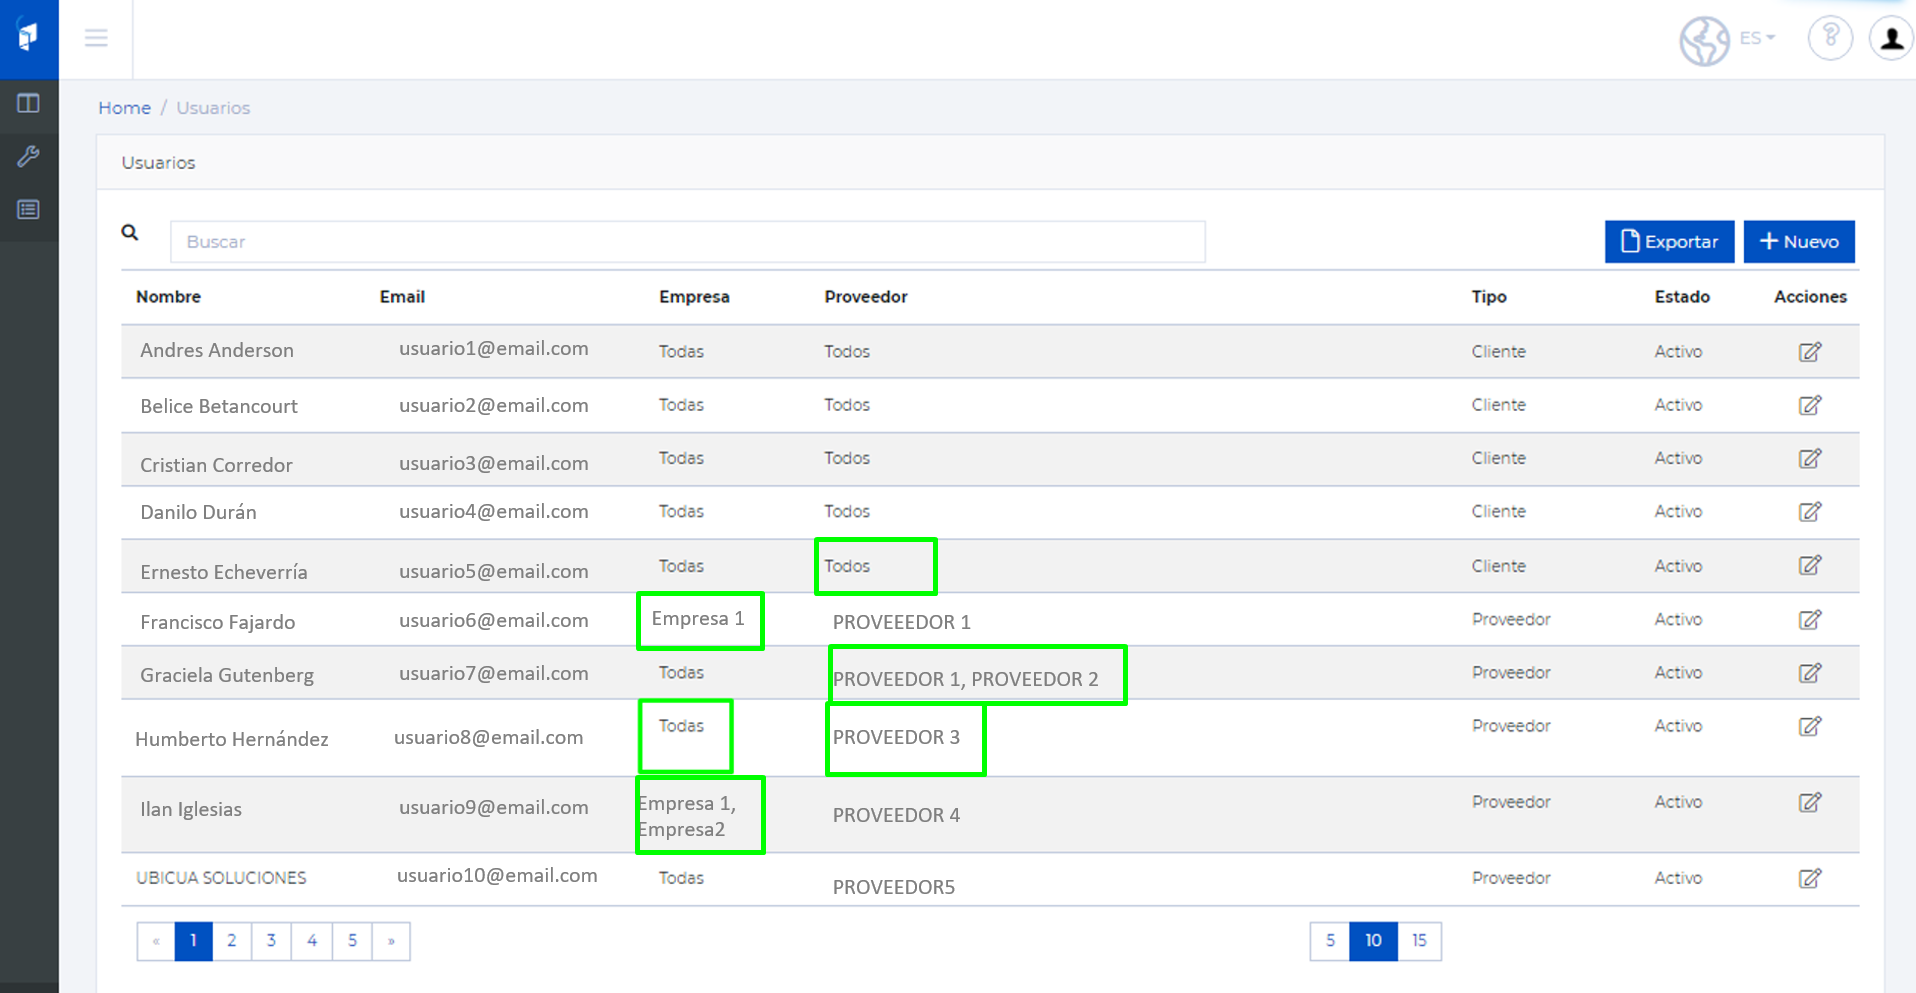1916x993 pixels.
Task: Open the ES language dropdown
Action: click(1755, 38)
